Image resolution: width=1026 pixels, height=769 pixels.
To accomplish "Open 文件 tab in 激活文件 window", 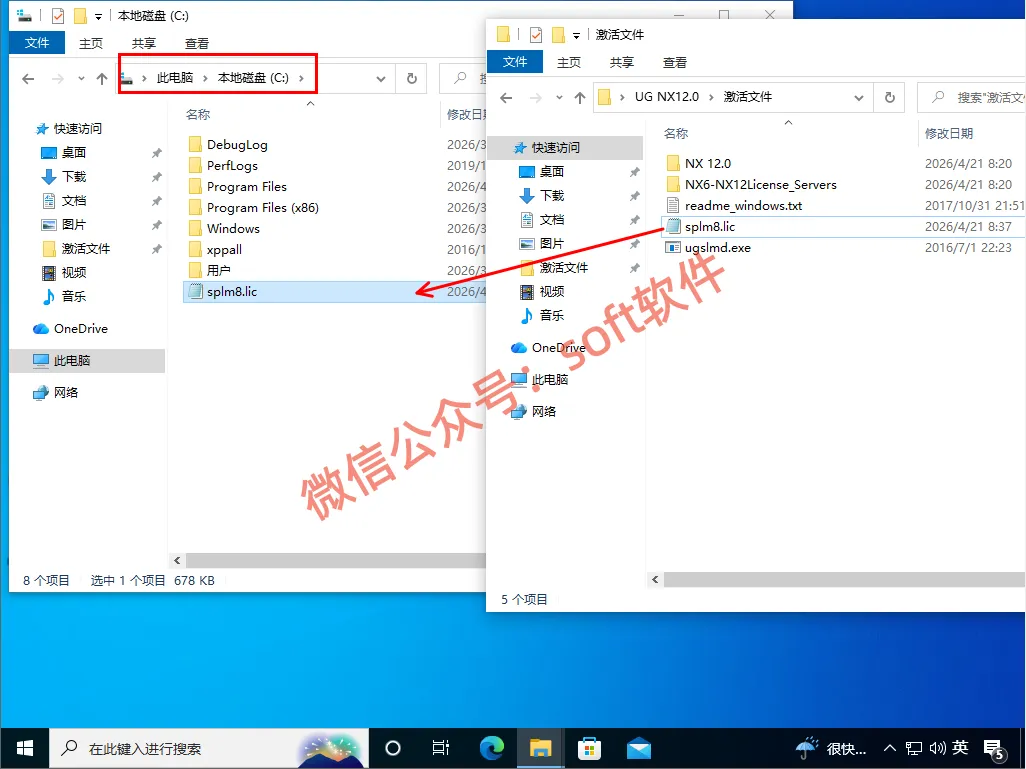I will (x=515, y=62).
